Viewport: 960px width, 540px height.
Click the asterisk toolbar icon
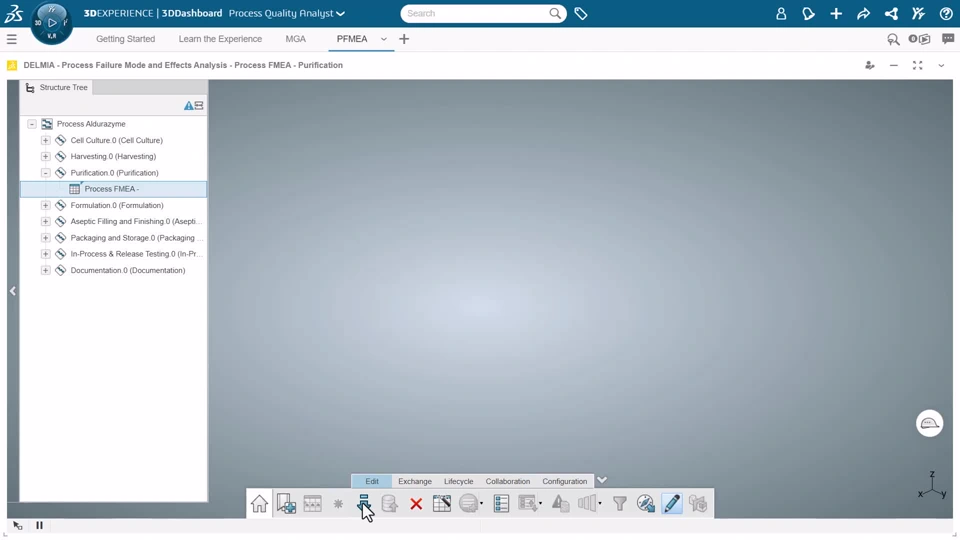point(338,503)
